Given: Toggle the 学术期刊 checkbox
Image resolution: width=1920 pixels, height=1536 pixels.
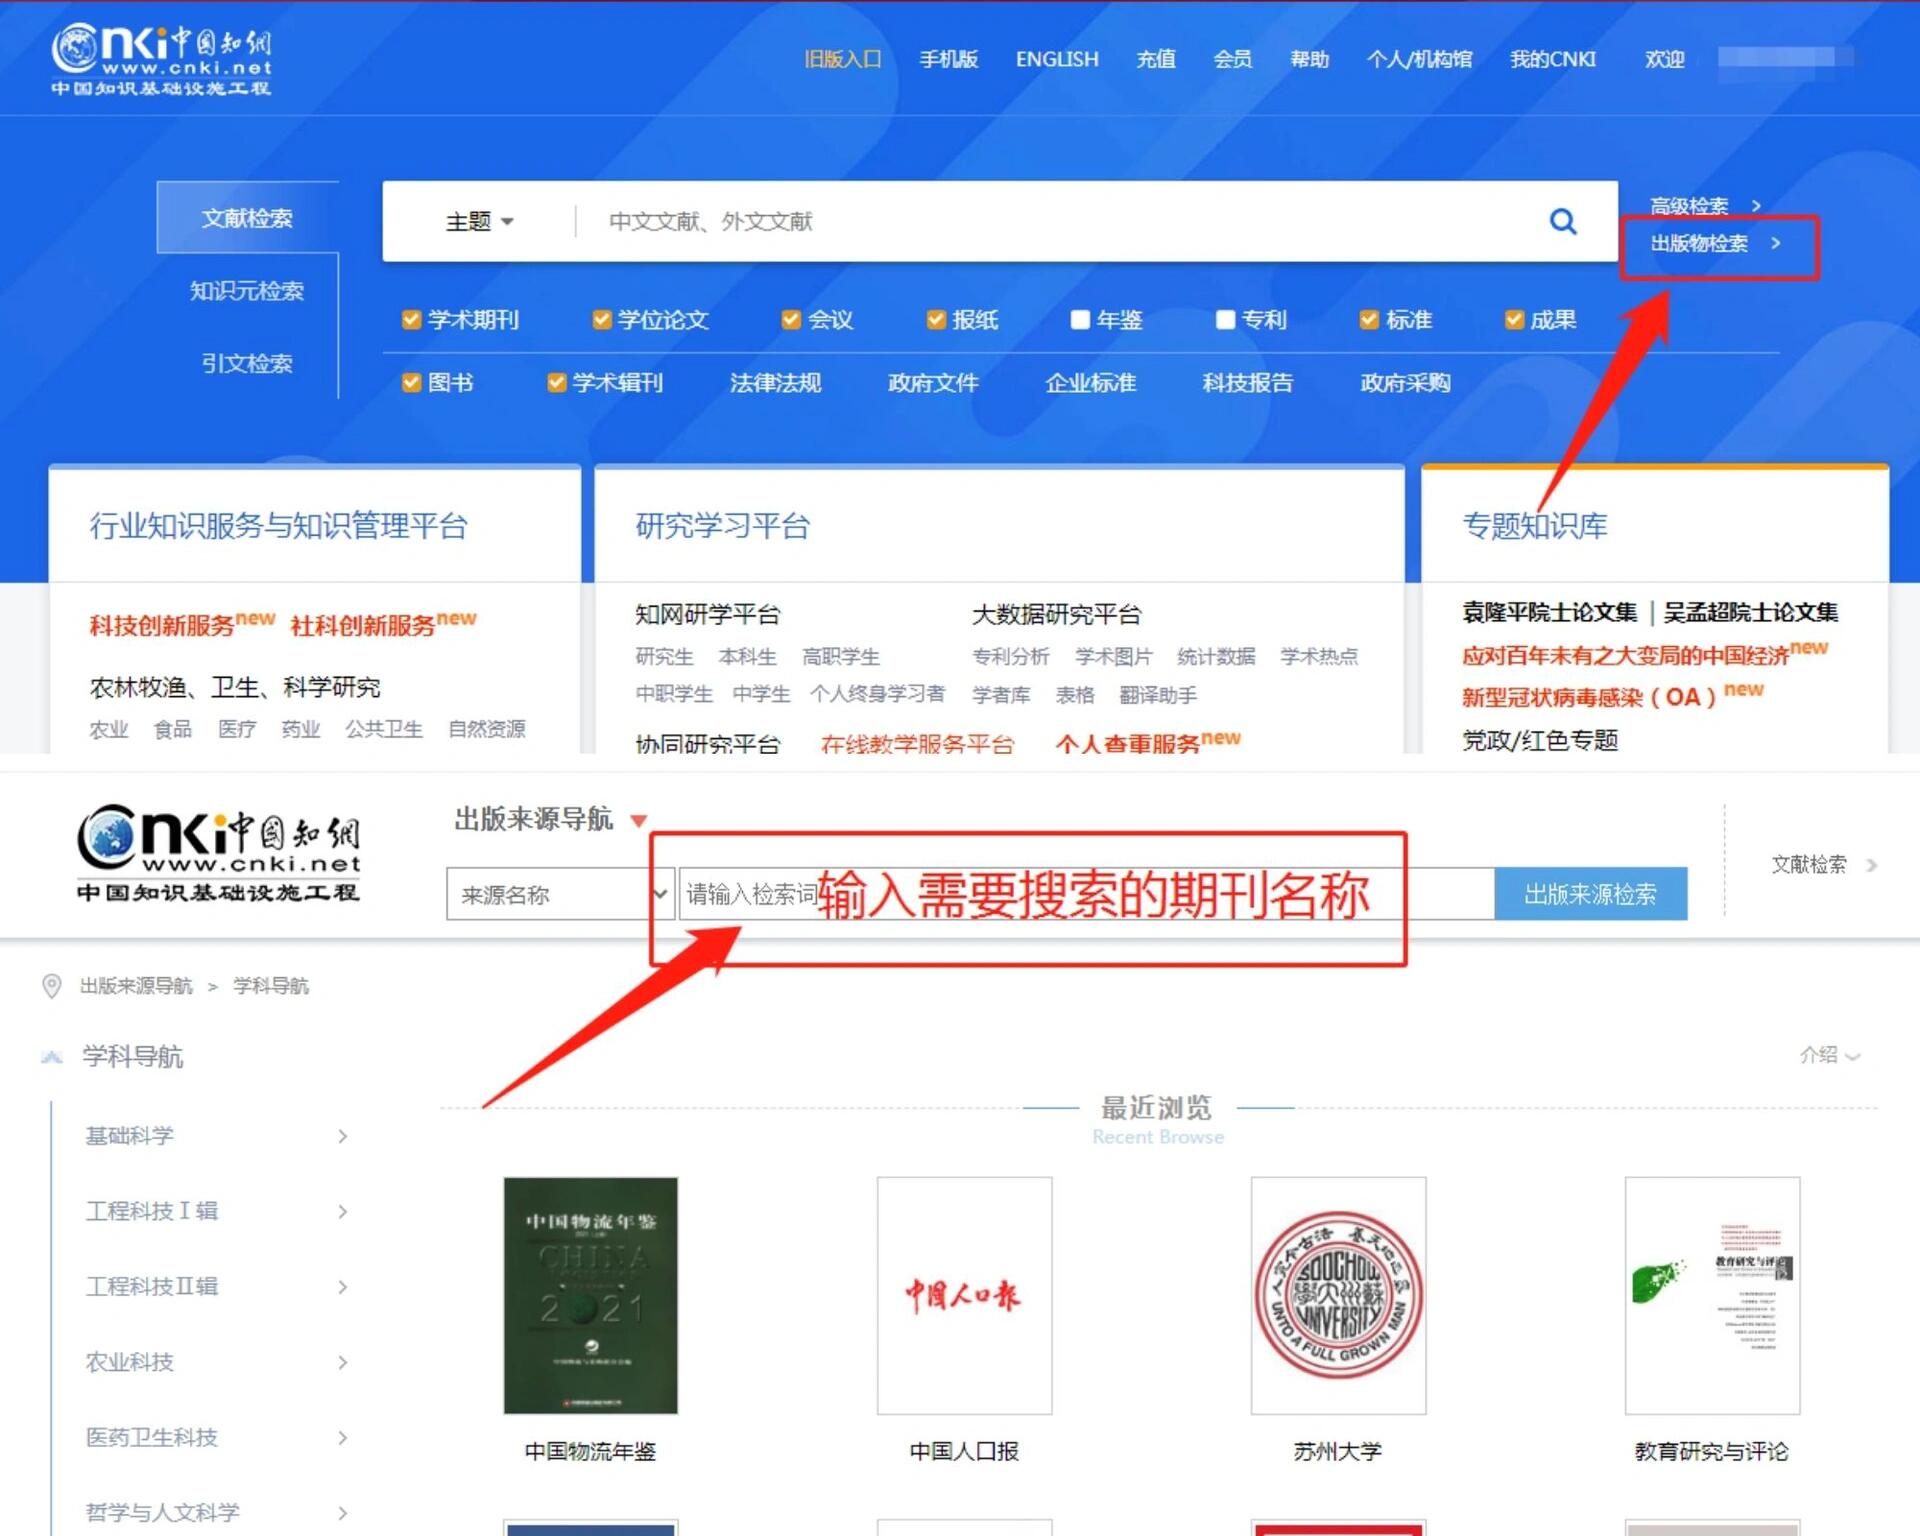Looking at the screenshot, I should pos(411,320).
